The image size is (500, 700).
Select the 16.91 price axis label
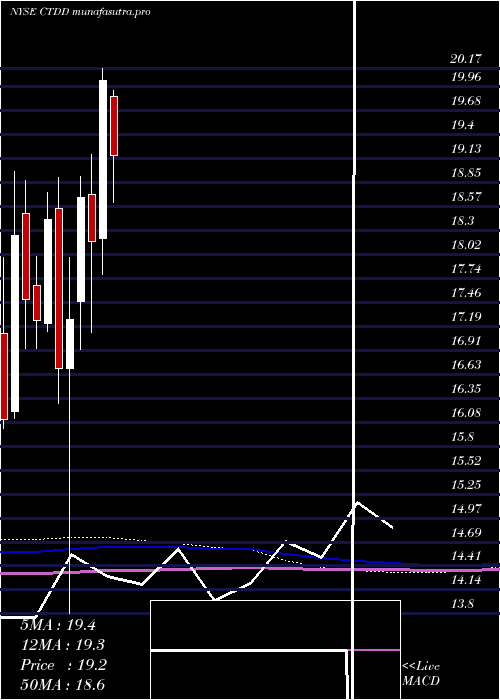click(x=466, y=341)
